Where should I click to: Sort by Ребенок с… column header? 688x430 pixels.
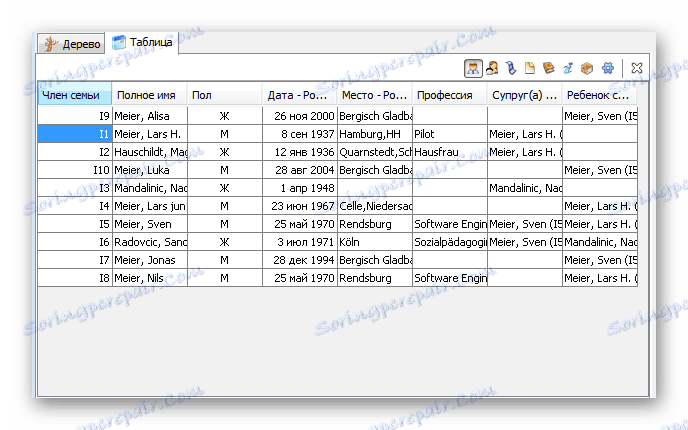click(600, 95)
